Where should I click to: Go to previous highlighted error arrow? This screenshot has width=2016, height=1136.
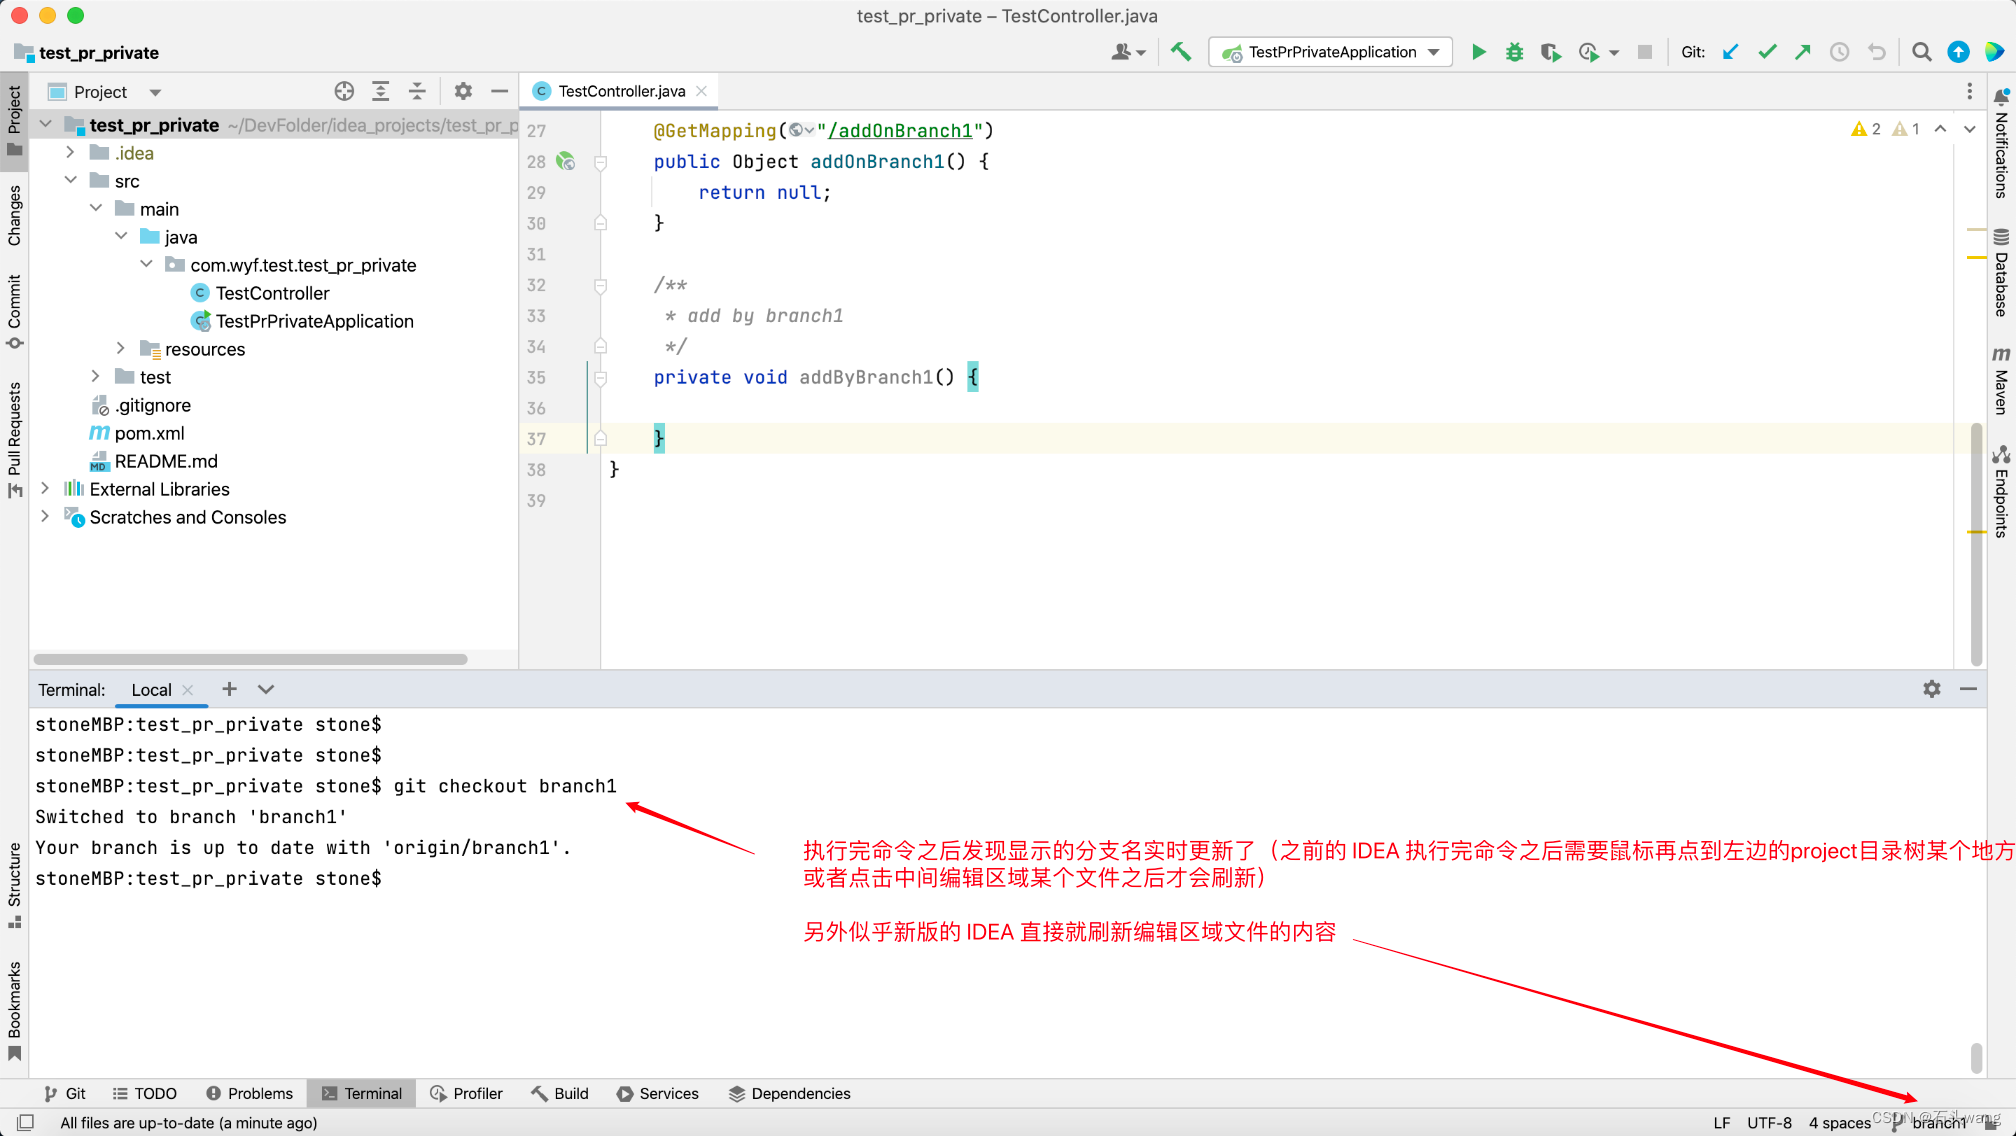click(1940, 129)
